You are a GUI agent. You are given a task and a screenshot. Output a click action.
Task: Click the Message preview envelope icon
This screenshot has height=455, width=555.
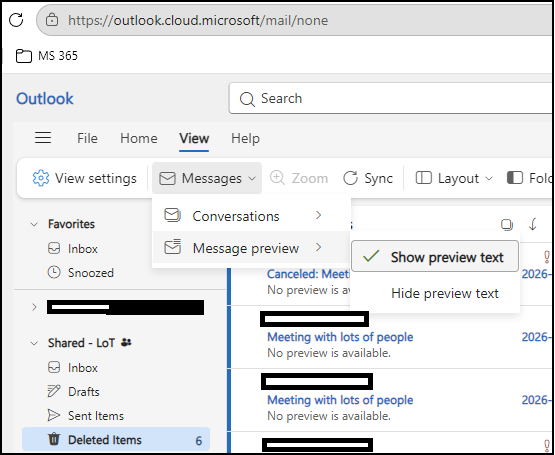(x=172, y=247)
